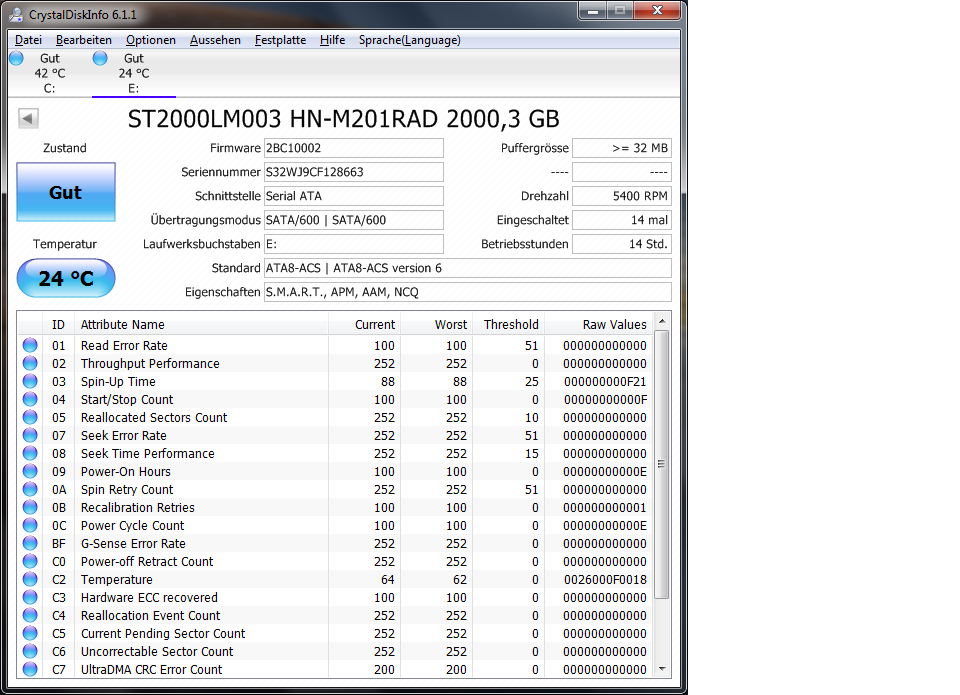
Task: Select the UltraDMA CRC Error Count name
Action: click(x=151, y=669)
